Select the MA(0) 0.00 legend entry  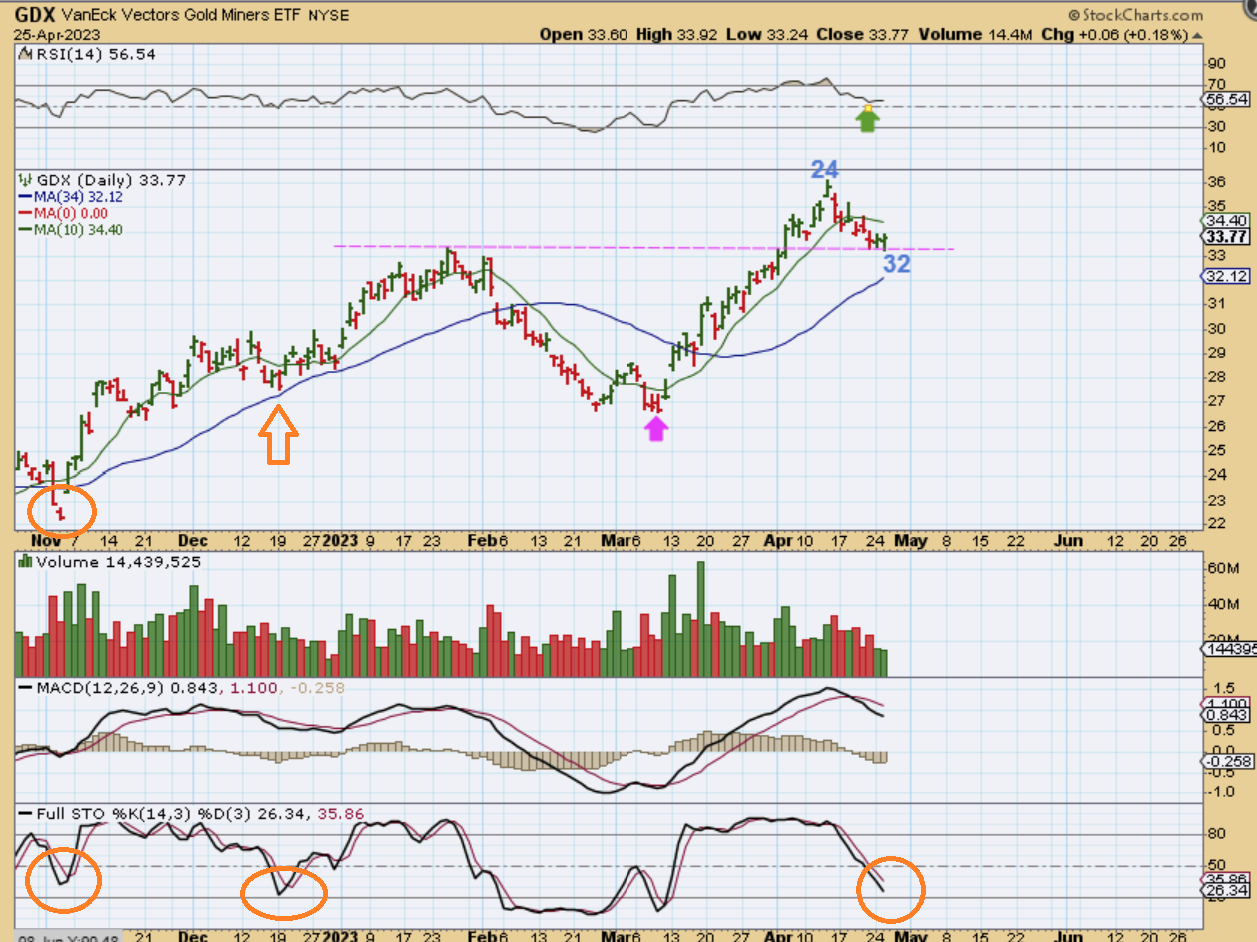click(x=63, y=213)
